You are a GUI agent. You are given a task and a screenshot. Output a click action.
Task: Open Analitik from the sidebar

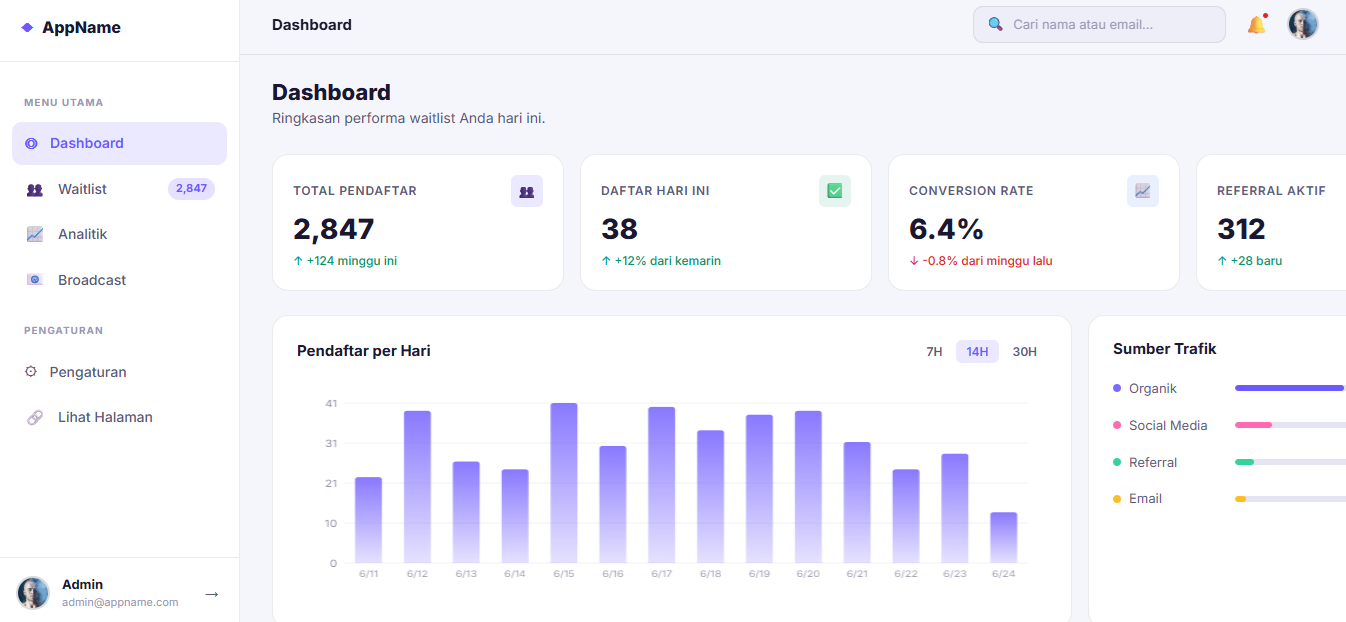[120, 234]
